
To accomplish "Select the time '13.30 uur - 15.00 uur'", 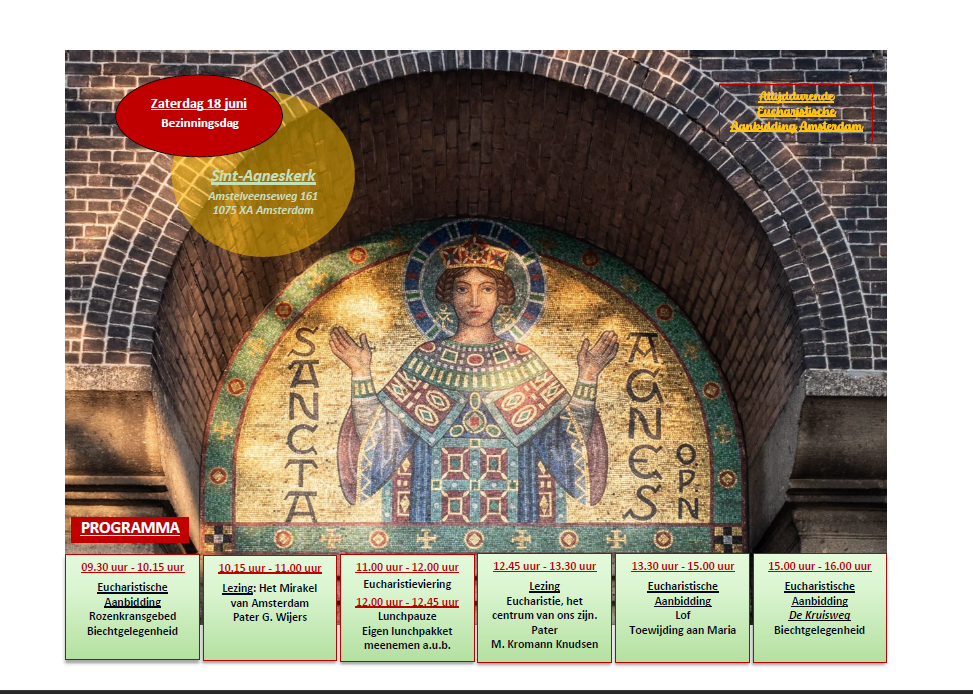I will coord(683,566).
